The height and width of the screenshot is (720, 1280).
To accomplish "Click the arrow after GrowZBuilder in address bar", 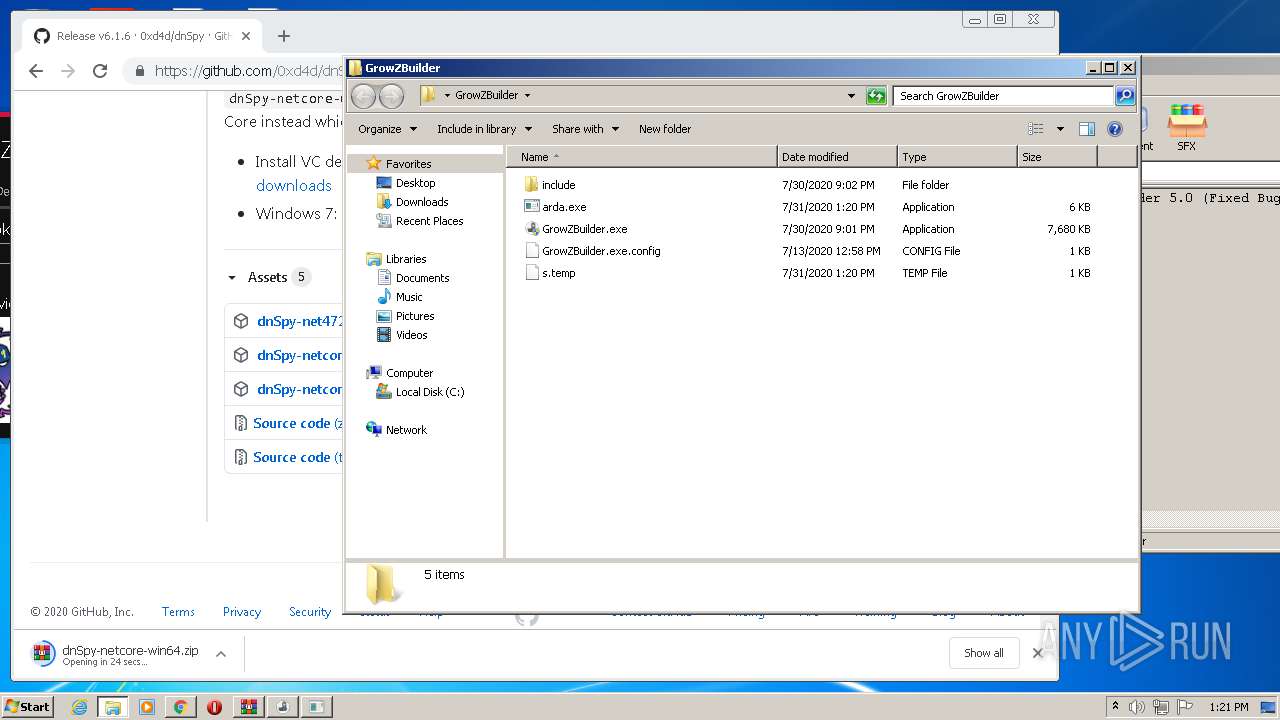I will point(527,96).
